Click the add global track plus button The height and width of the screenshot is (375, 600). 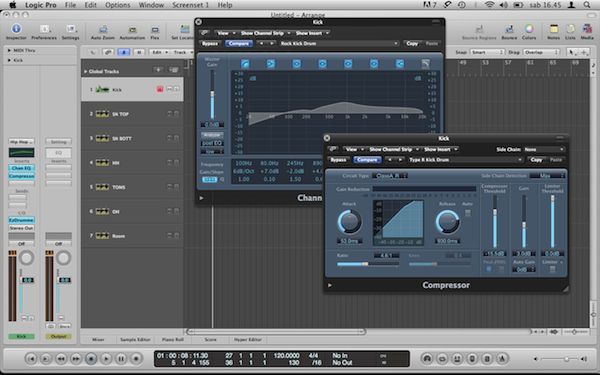coord(158,70)
